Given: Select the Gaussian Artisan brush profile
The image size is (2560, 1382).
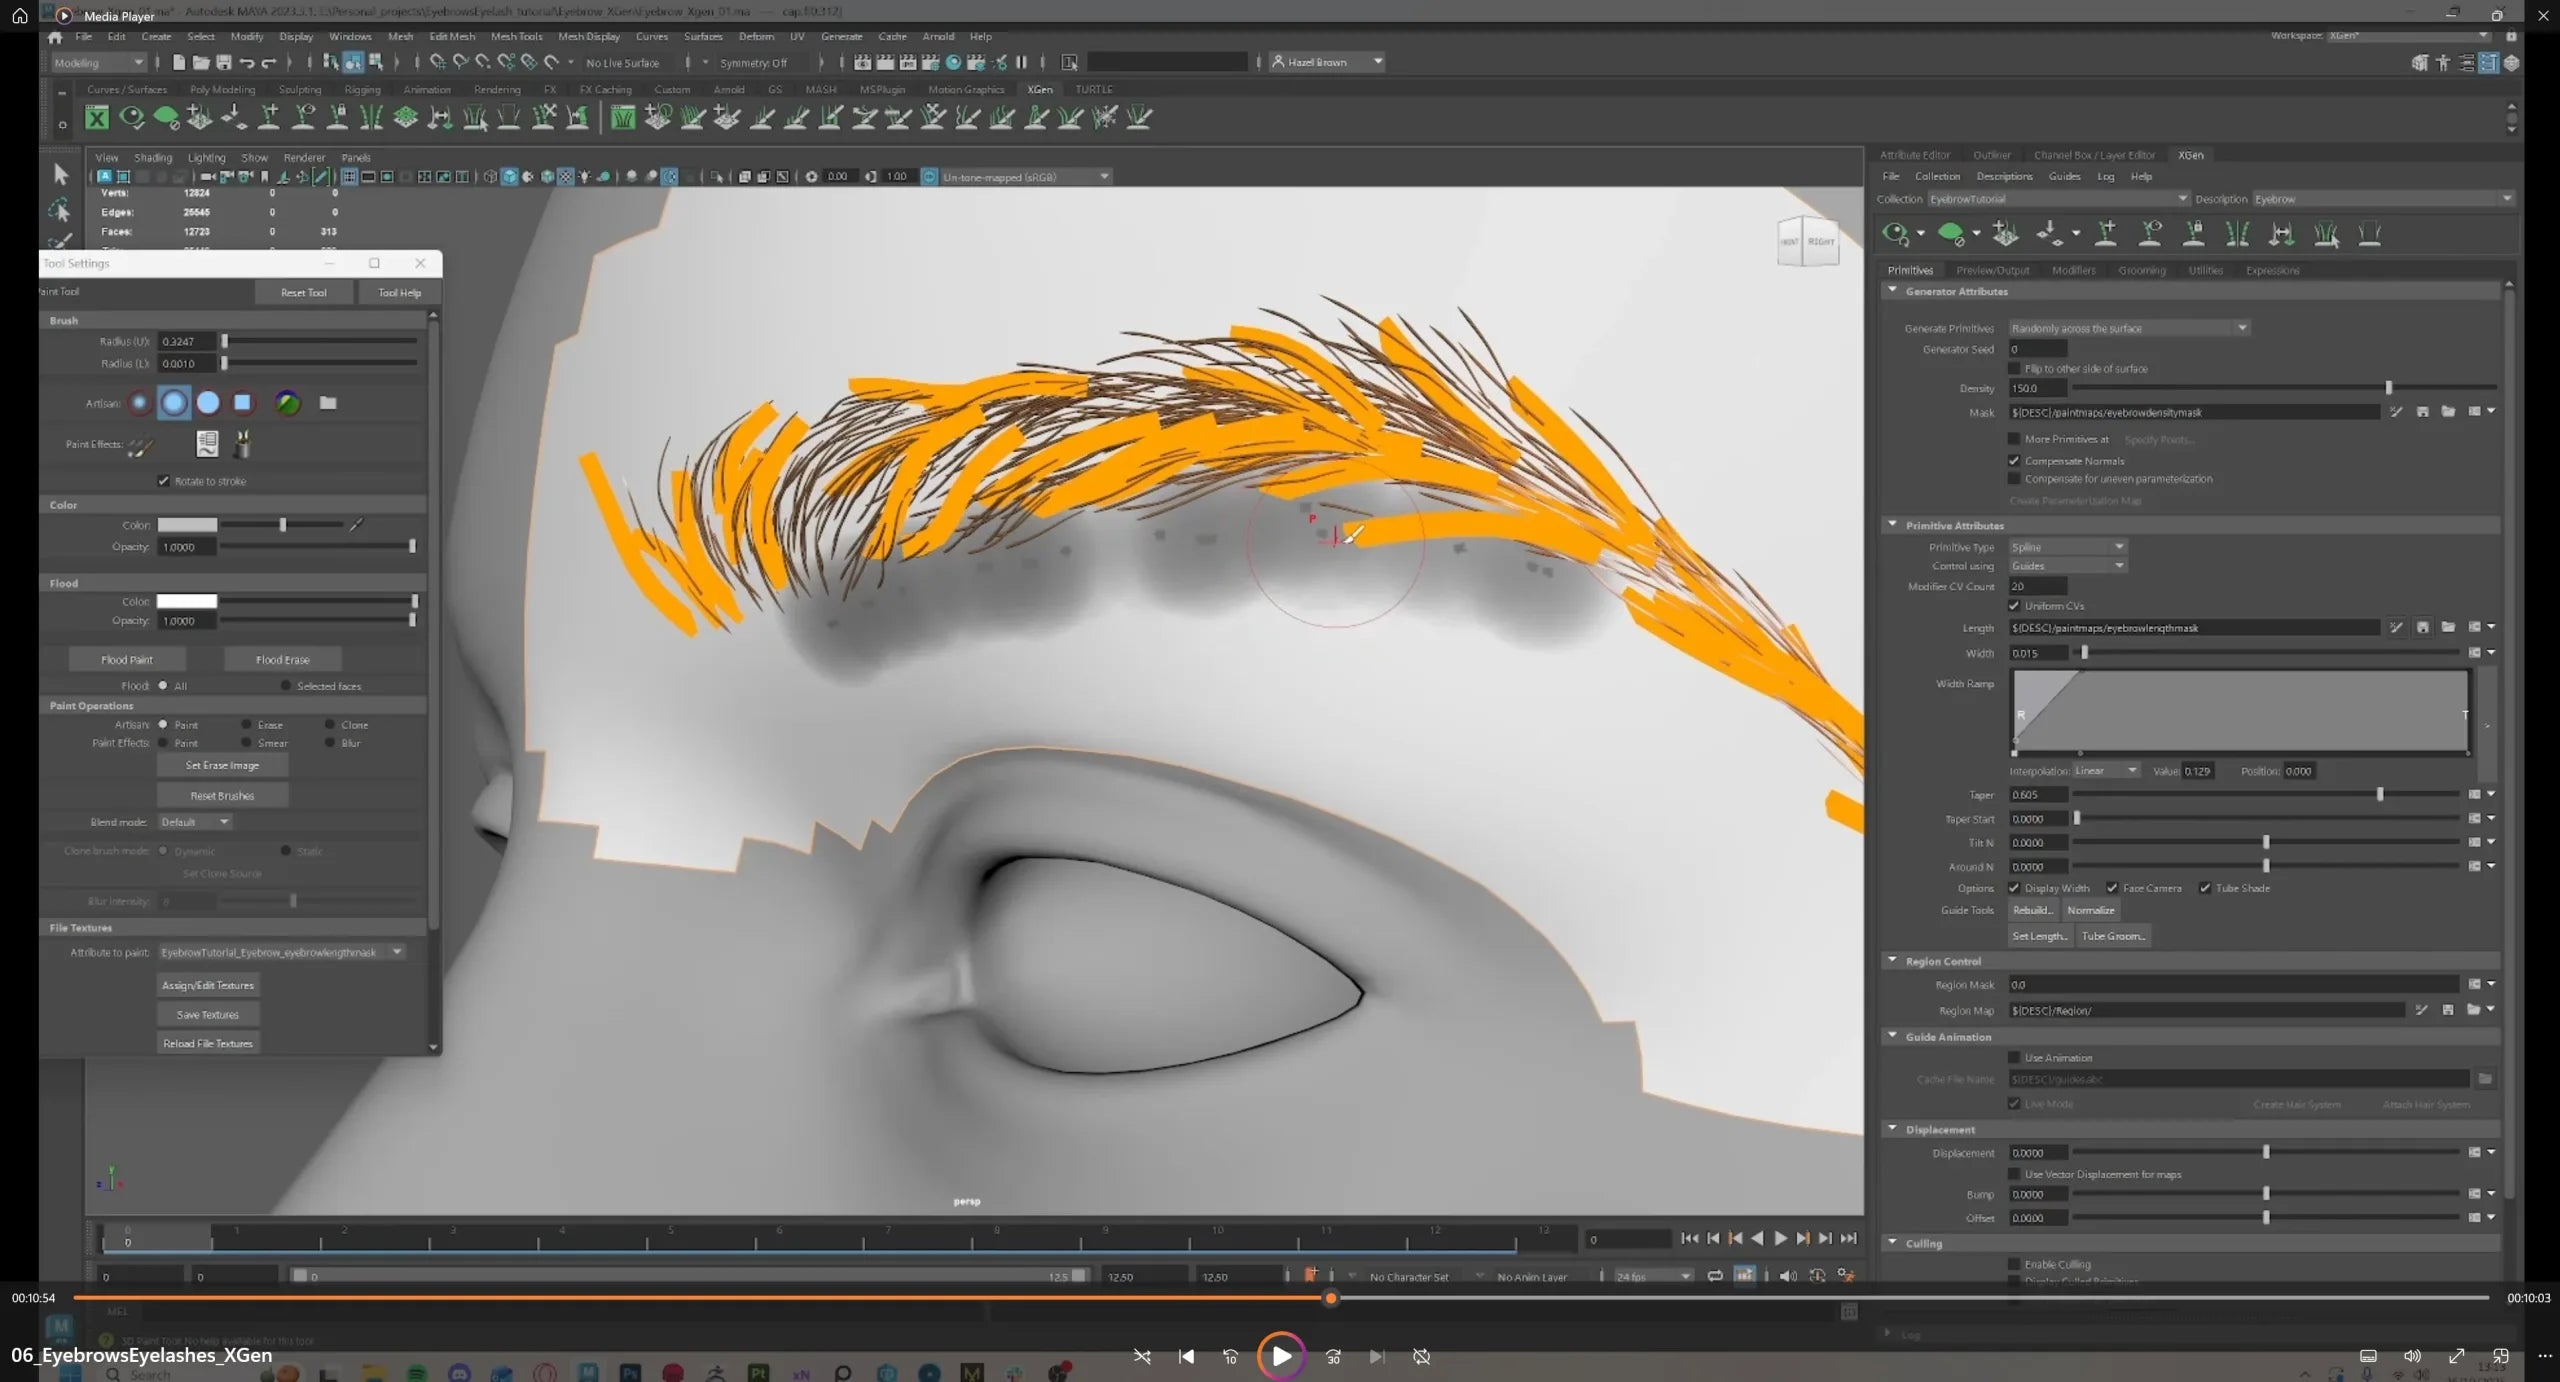Looking at the screenshot, I should tap(140, 403).
